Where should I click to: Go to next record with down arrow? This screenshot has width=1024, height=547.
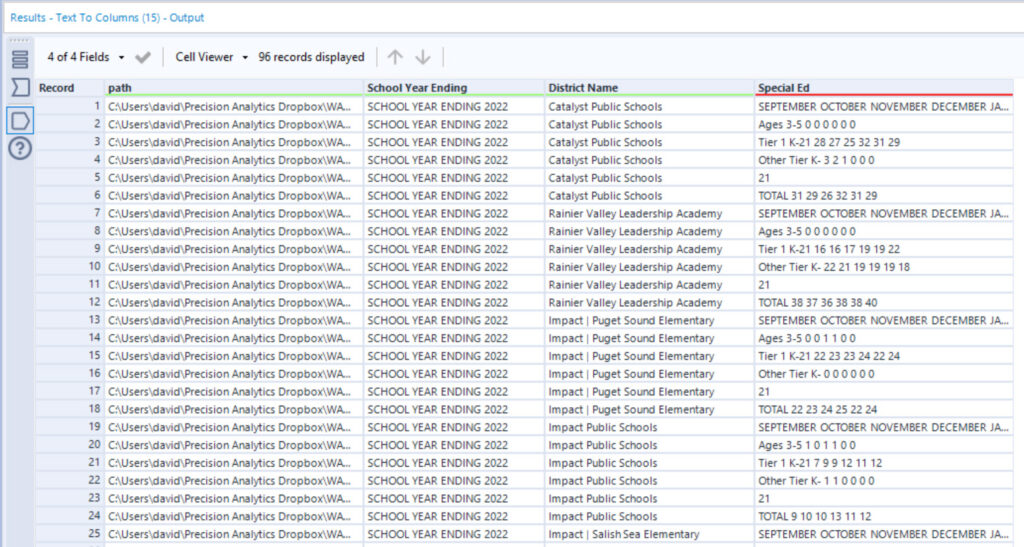click(423, 57)
